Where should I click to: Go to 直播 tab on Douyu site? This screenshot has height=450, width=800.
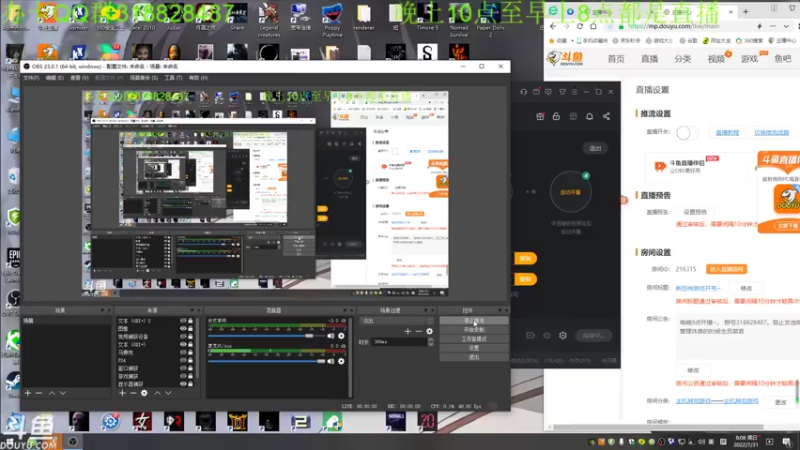point(649,59)
